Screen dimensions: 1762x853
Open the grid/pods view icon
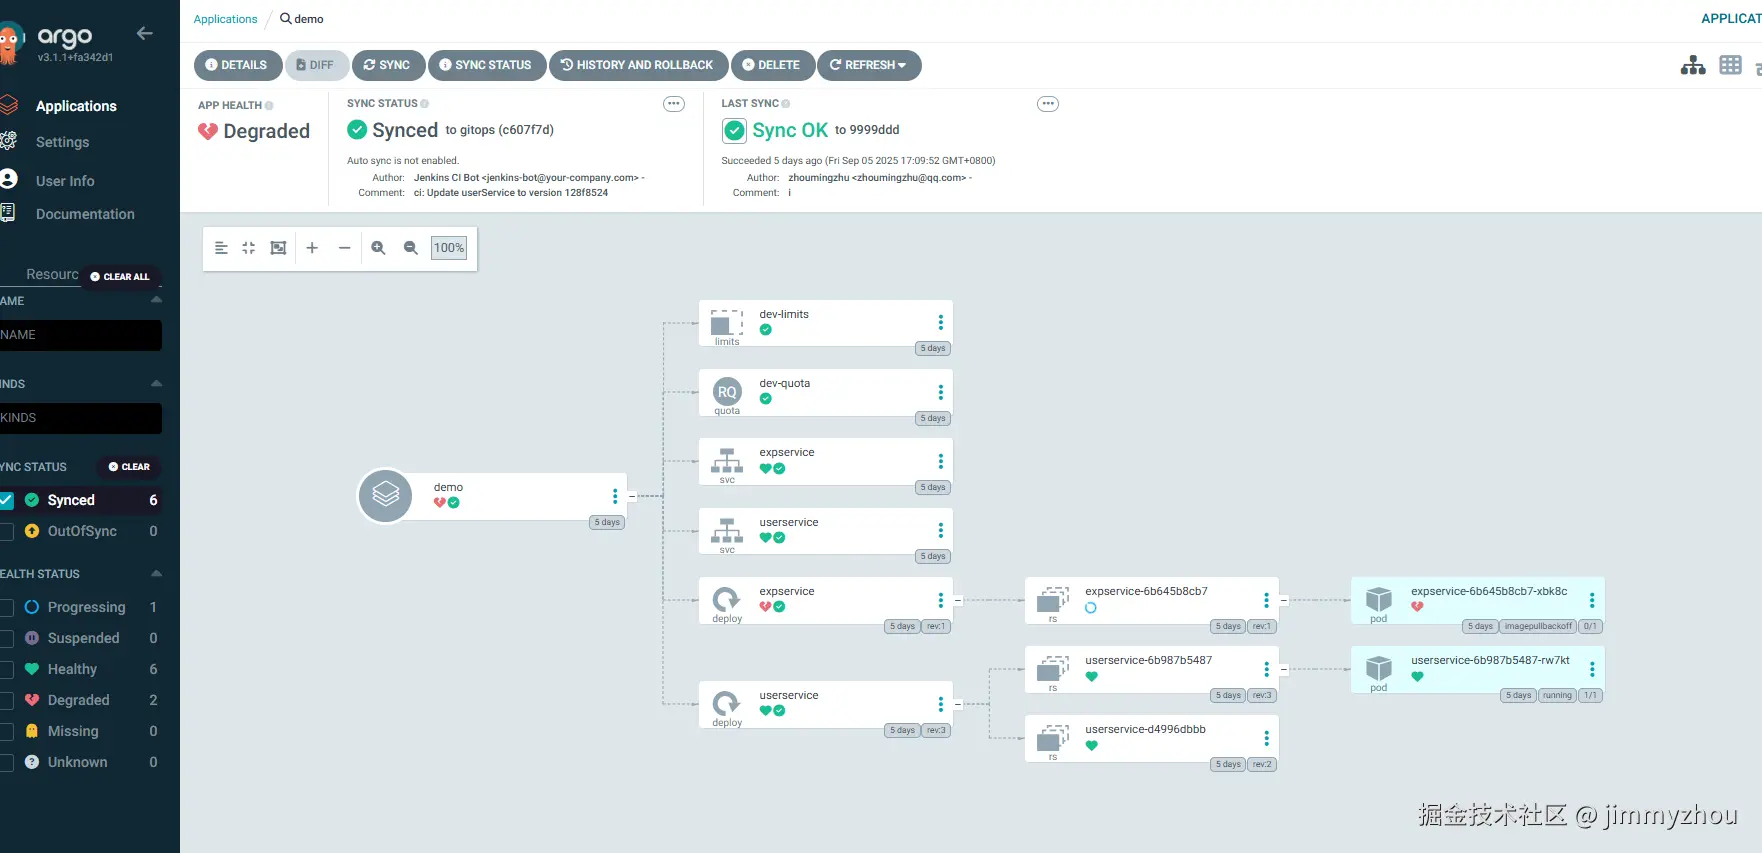point(1730,66)
